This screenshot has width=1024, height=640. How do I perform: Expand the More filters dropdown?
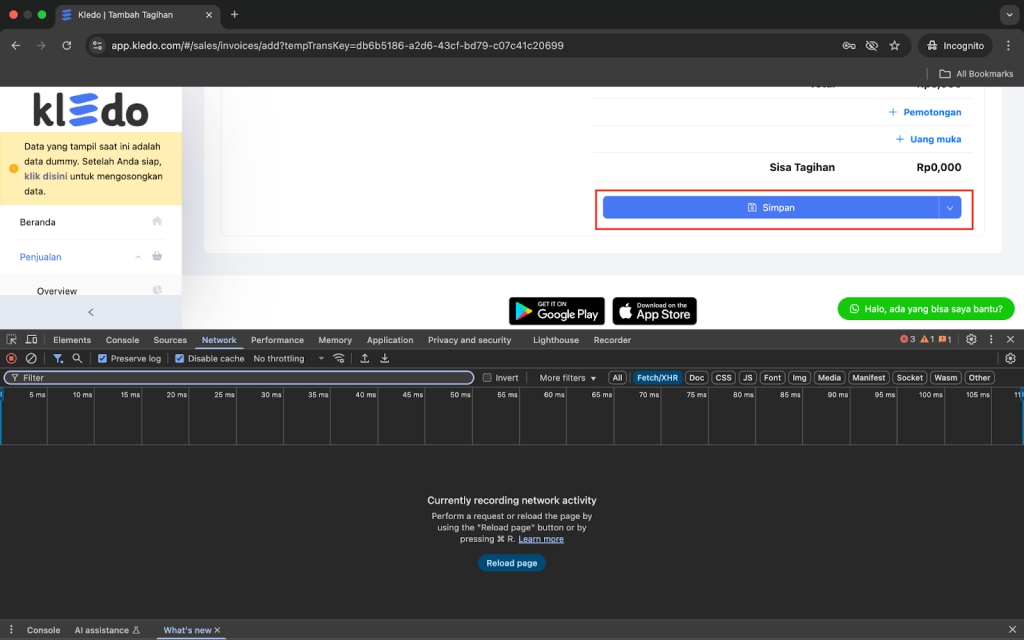tap(567, 378)
